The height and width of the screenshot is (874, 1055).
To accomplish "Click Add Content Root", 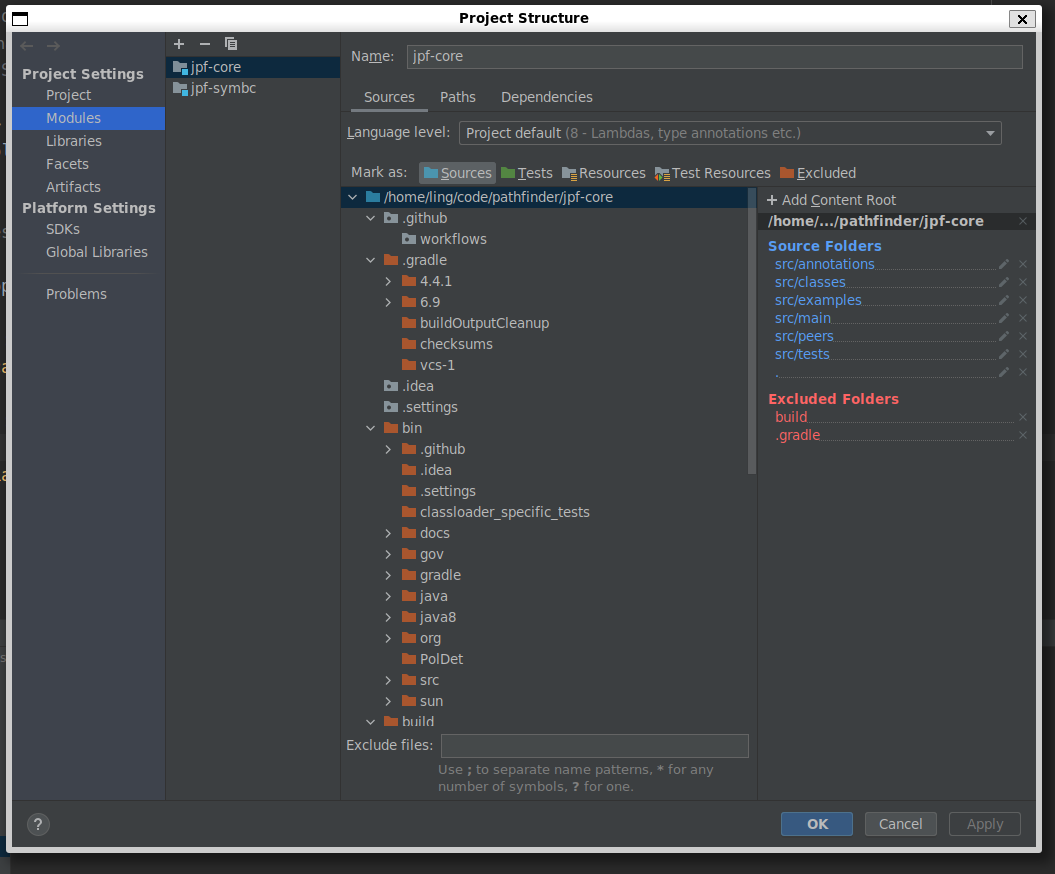I will click(831, 200).
